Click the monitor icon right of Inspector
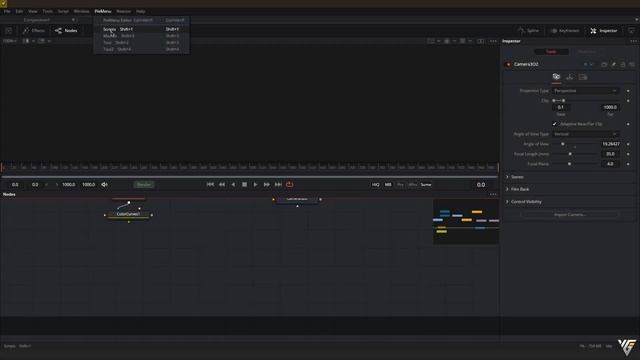Screen dimensions: 640x360 (x=631, y=31)
